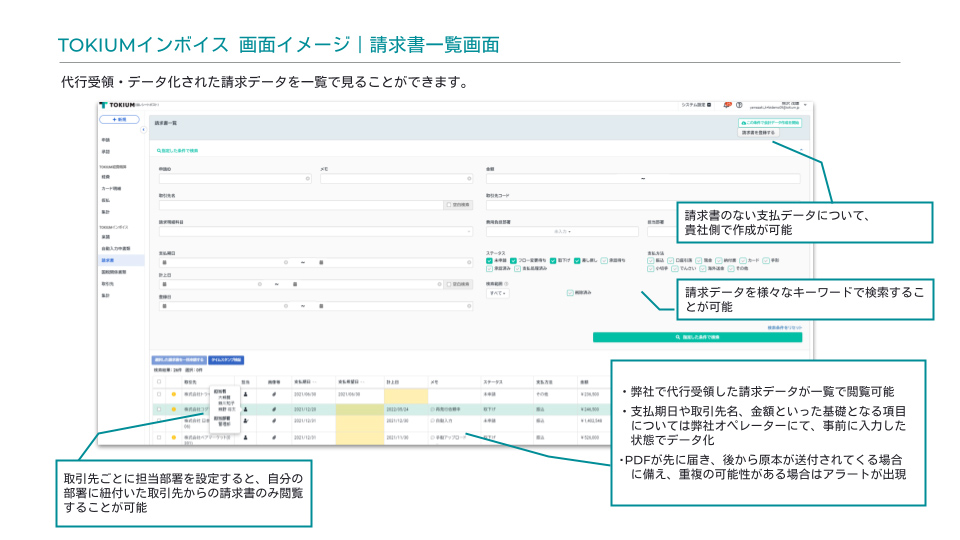Open the 登録日 end date calendar icon
This screenshot has height=540, width=960.
[321, 306]
